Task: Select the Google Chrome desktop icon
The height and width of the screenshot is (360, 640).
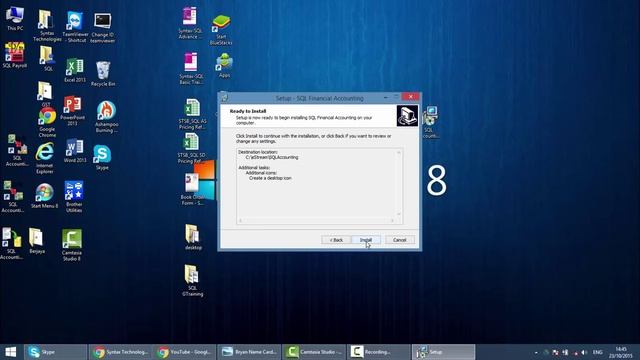Action: pos(47,122)
